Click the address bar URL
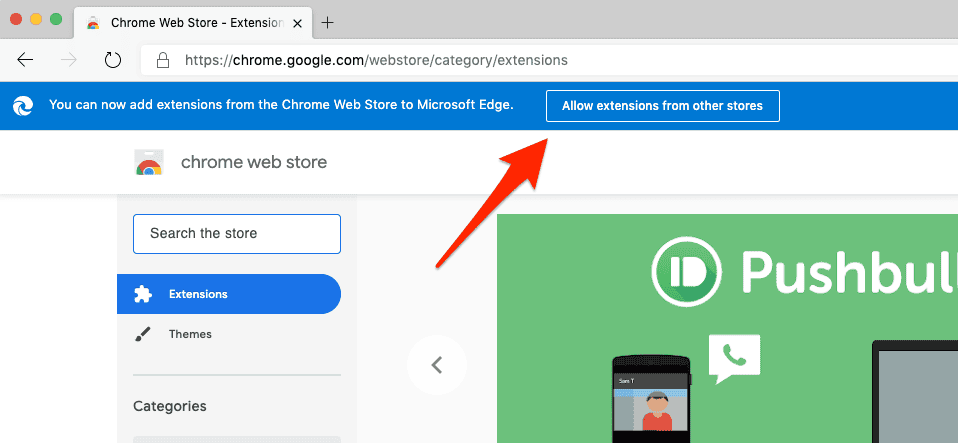The height and width of the screenshot is (443, 958). tap(376, 60)
